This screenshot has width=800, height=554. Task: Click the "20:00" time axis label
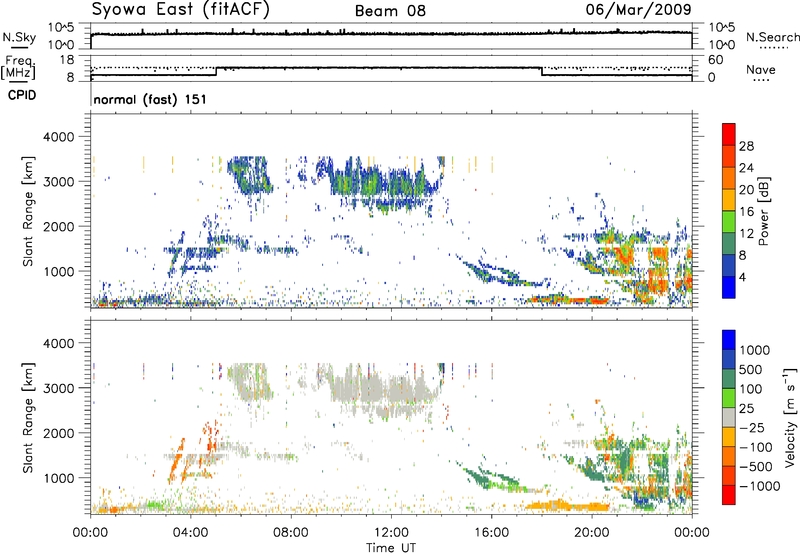pyautogui.click(x=591, y=533)
